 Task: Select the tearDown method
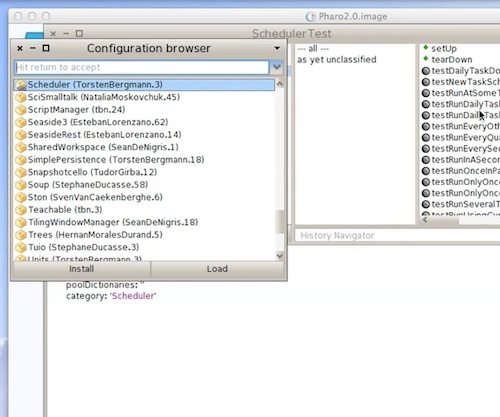tap(452, 60)
